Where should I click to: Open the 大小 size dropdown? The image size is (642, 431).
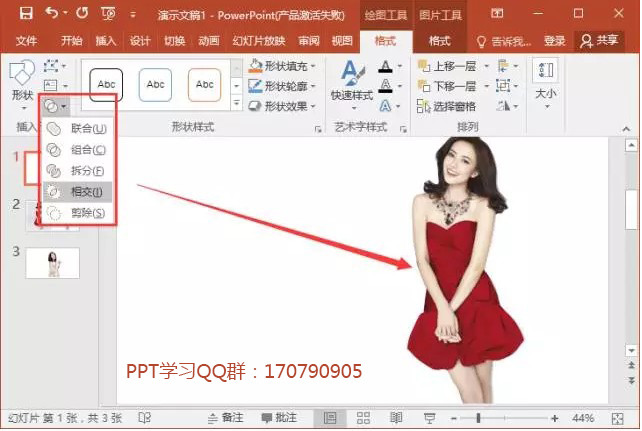coord(546,85)
